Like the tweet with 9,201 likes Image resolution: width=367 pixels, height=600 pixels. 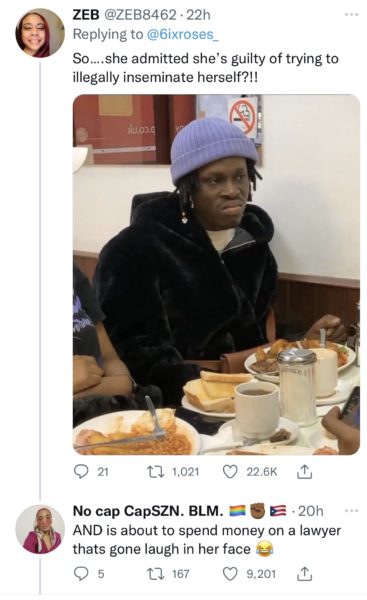pos(230,574)
